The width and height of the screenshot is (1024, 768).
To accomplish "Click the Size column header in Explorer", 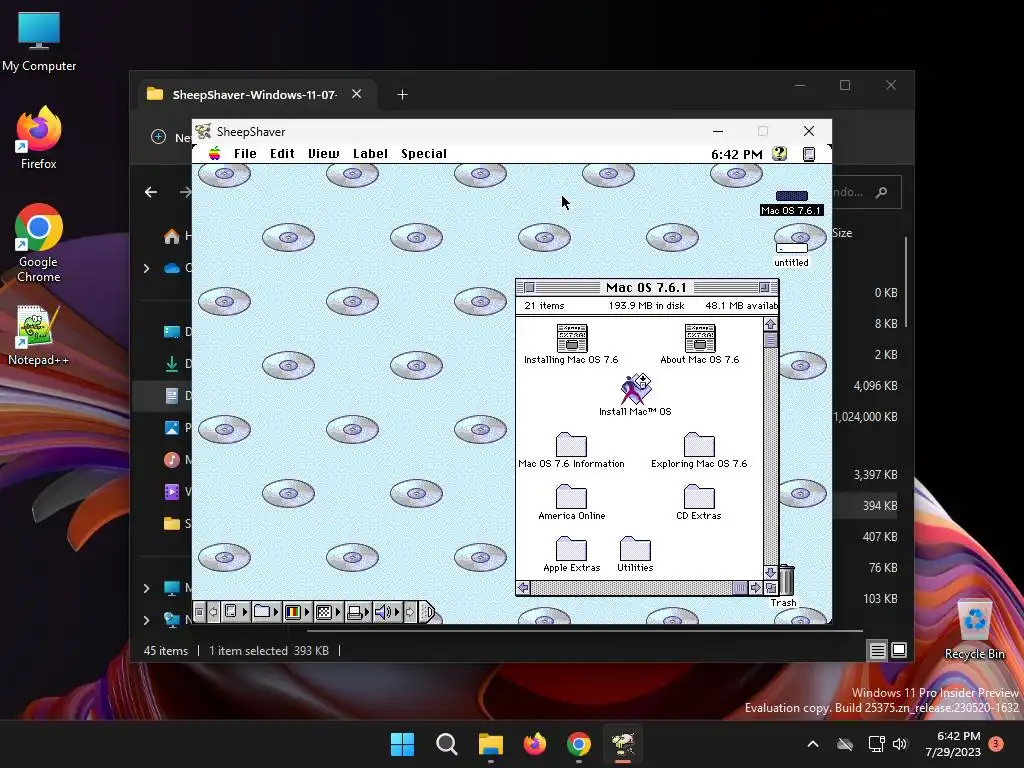I will click(x=842, y=233).
